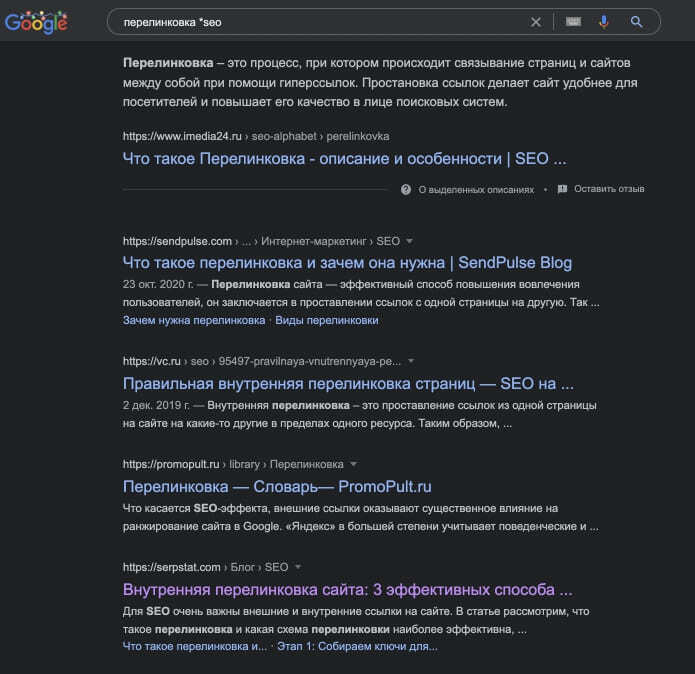Clear the search query with the X icon

click(535, 22)
